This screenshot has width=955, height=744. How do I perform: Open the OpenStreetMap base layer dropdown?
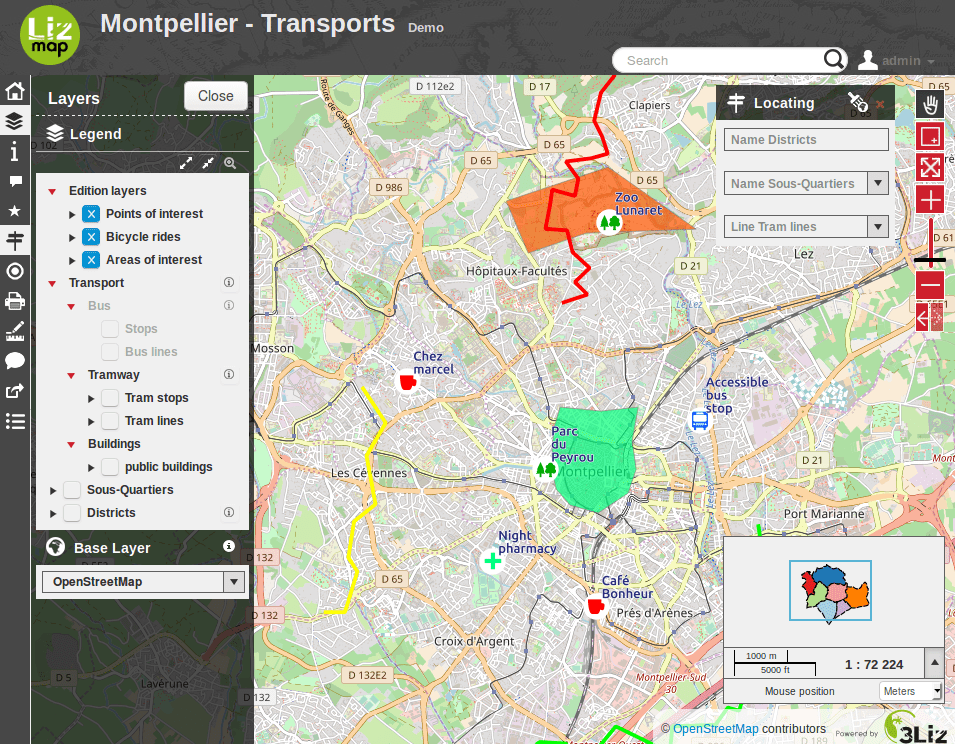pos(143,581)
